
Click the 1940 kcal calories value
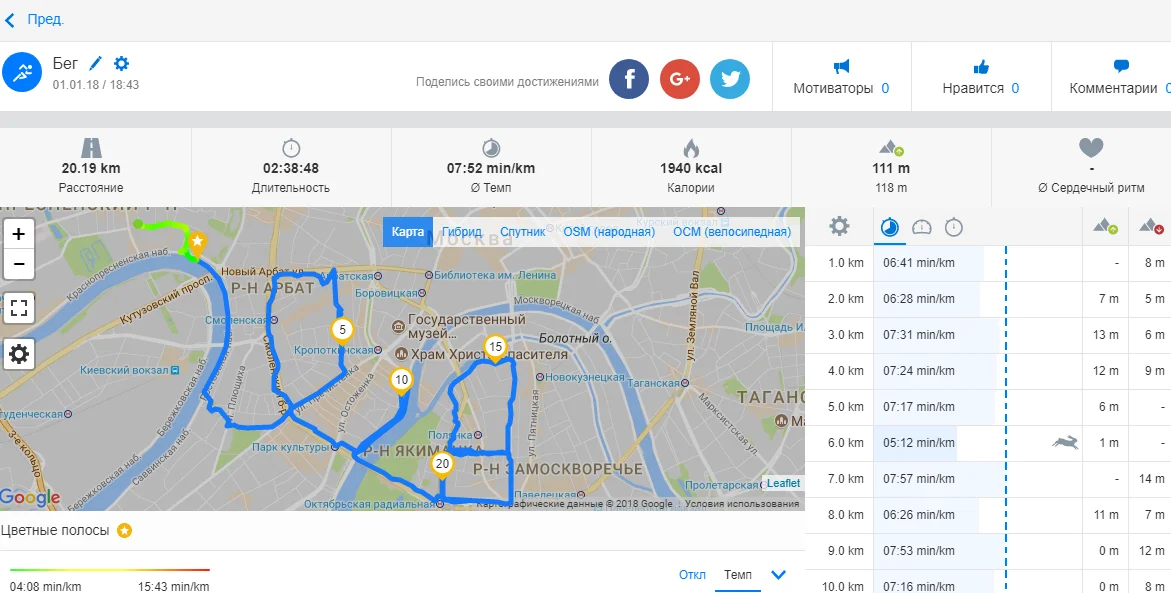[691, 168]
